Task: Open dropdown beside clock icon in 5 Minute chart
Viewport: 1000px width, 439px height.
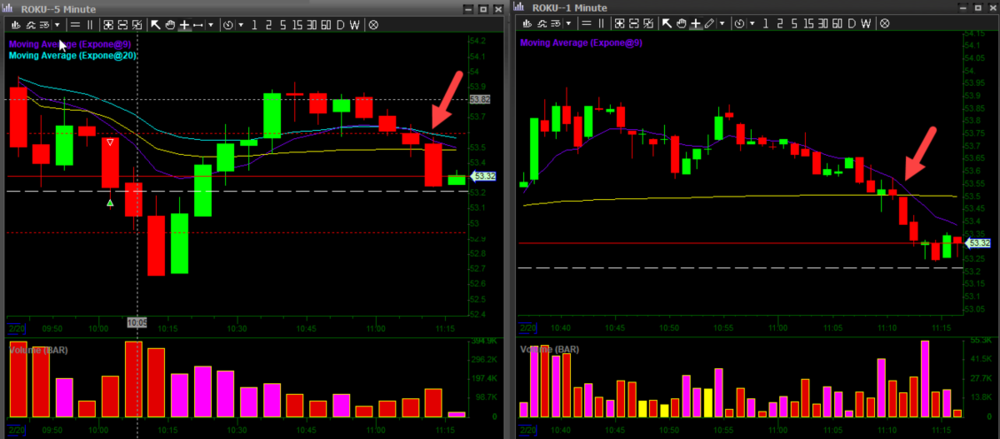Action: [242, 23]
